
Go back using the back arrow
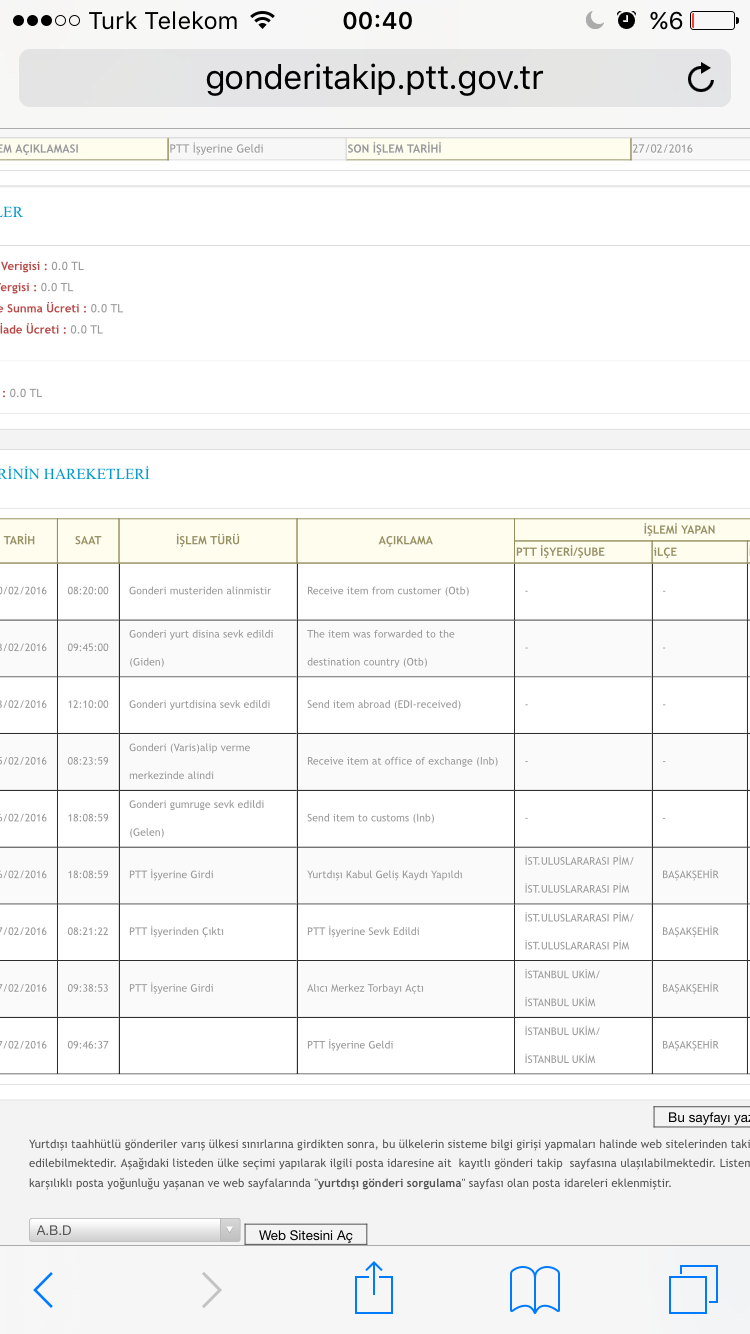coord(43,1290)
